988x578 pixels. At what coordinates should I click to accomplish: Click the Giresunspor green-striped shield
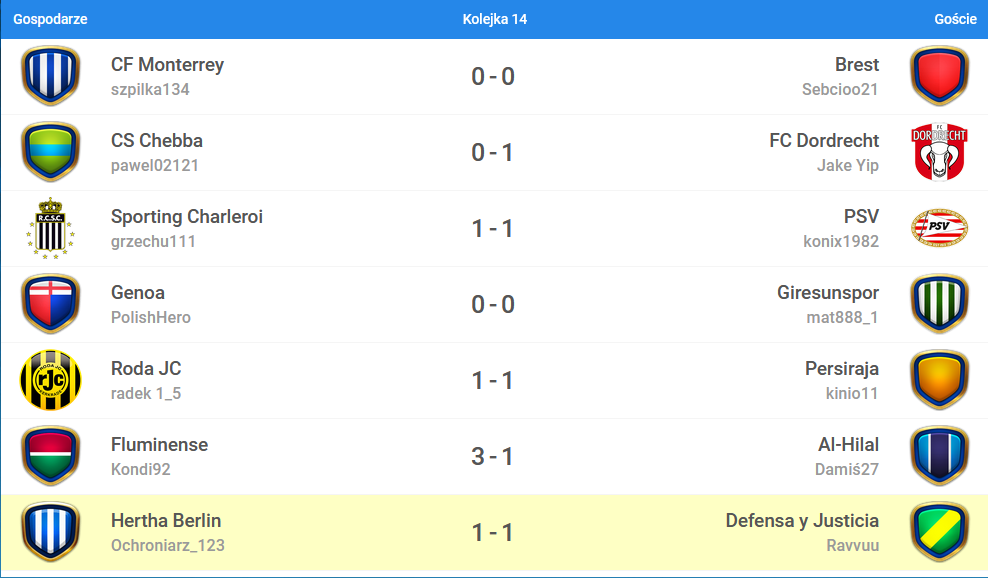939,304
